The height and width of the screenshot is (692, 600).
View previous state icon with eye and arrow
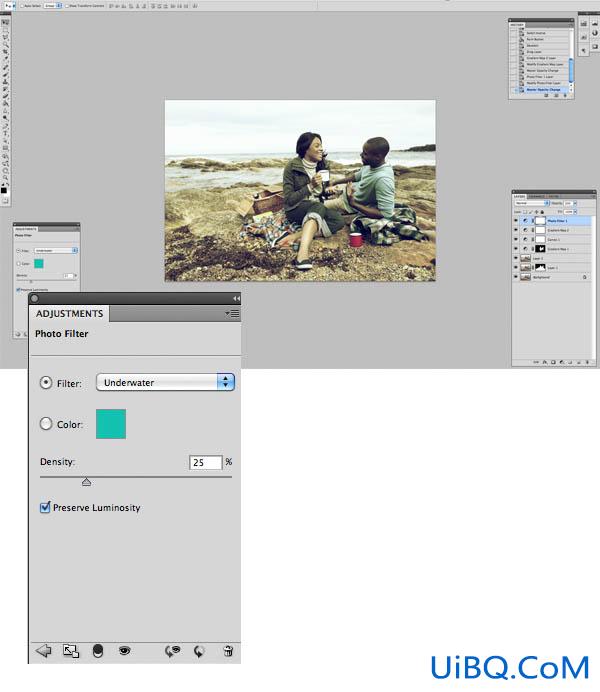(172, 651)
